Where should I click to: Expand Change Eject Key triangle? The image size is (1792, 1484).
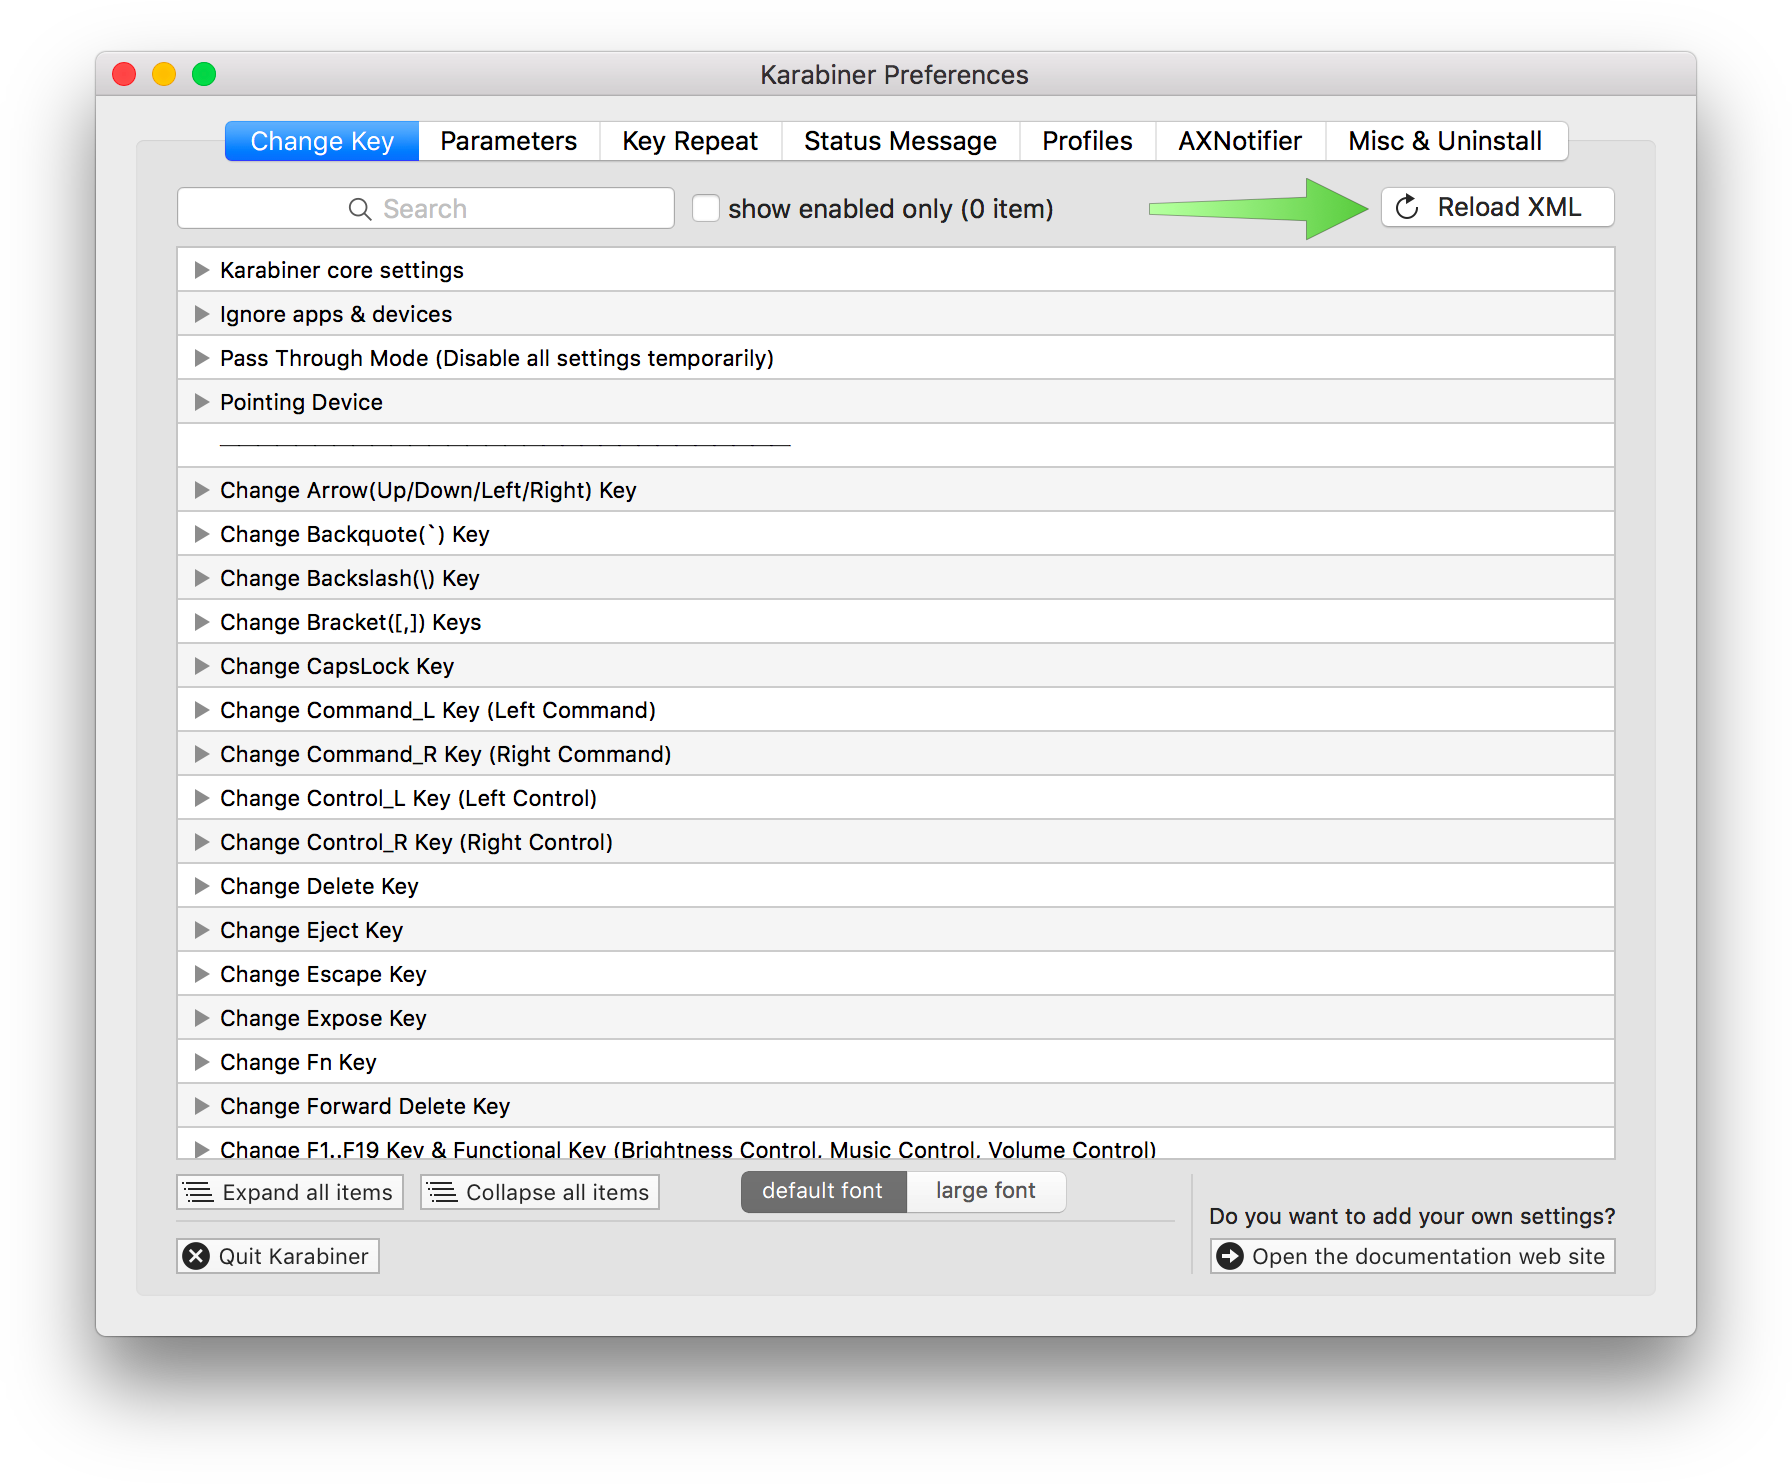(x=202, y=930)
